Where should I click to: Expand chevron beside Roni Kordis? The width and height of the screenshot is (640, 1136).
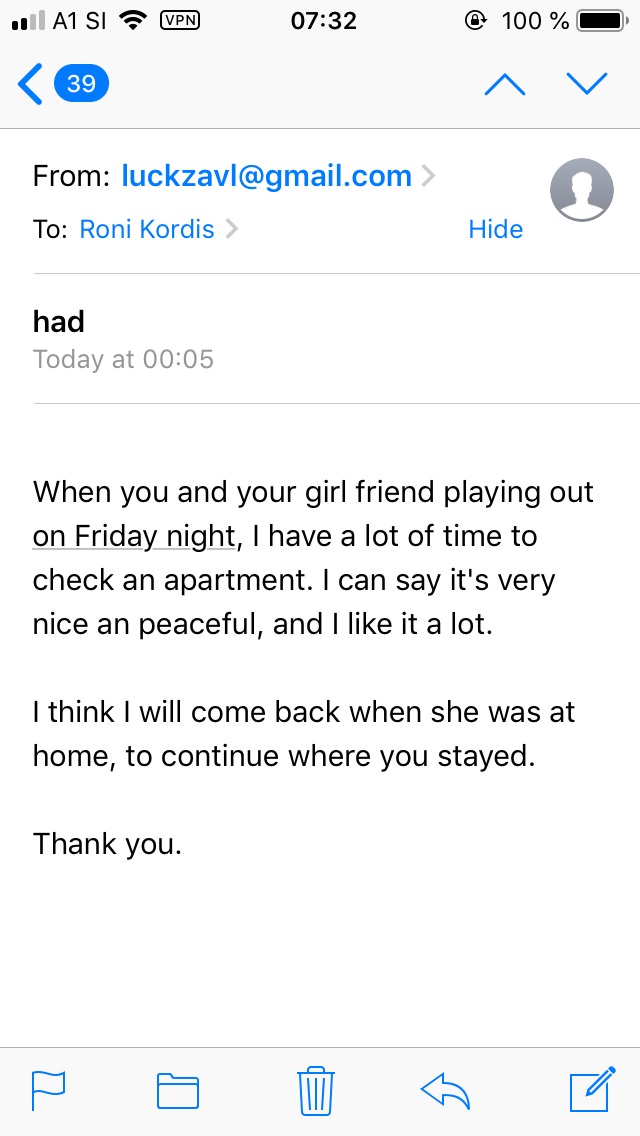232,229
